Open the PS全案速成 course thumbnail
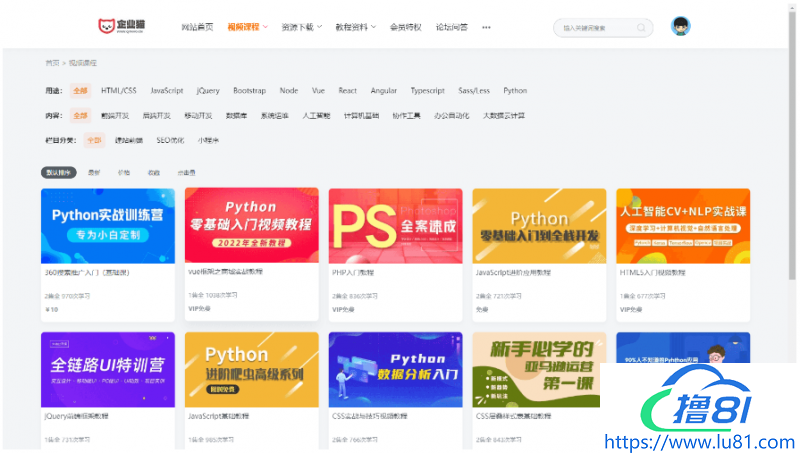Viewport: 800px width, 453px height. coord(395,225)
